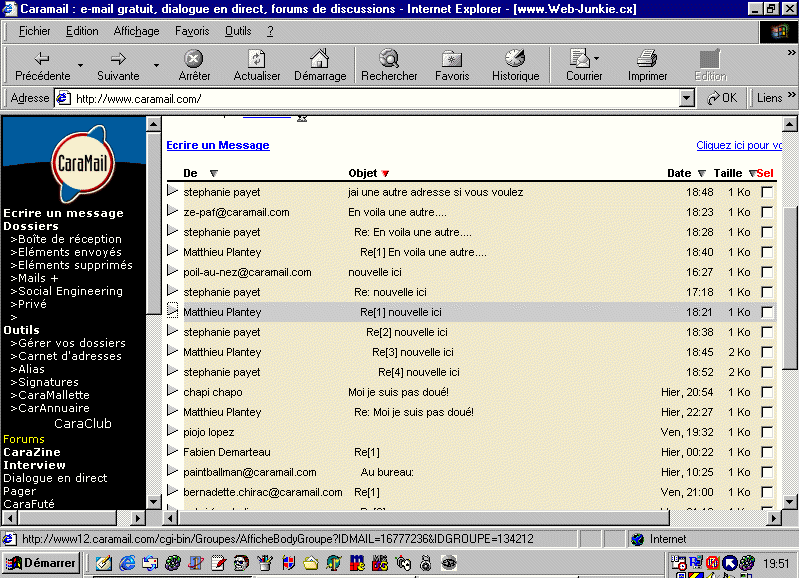Click the sidebar scroll right arrow
Image resolution: width=799 pixels, height=578 pixels.
click(x=138, y=518)
